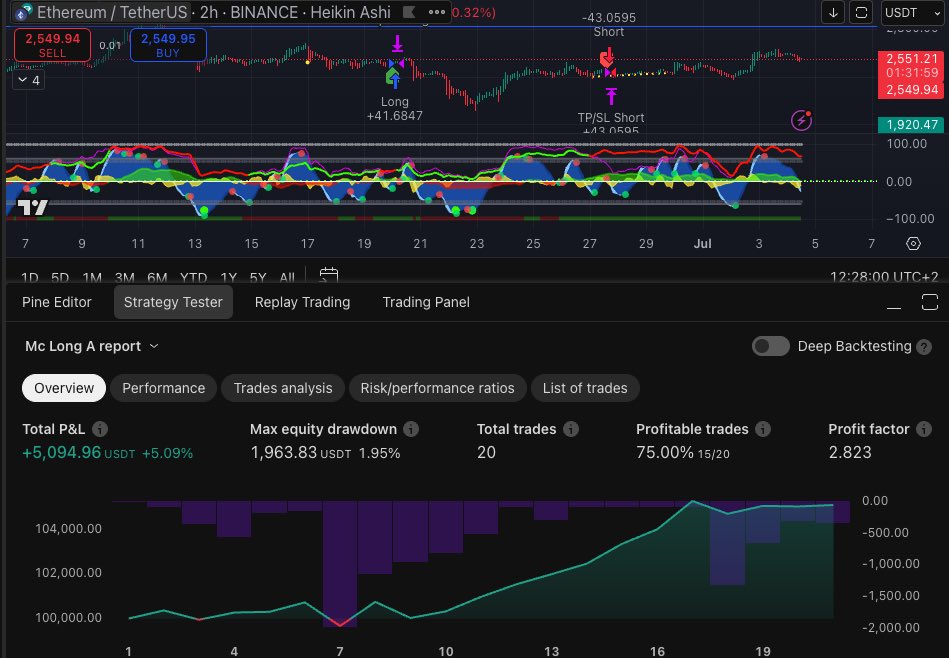The image size is (949, 658).
Task: Open the three-dots more menu in chart legend
Action: click(436, 12)
